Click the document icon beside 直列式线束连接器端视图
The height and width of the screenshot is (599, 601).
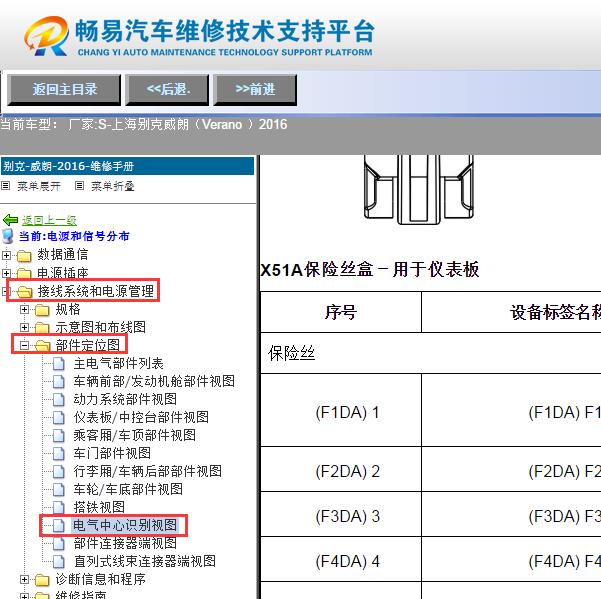(59, 562)
